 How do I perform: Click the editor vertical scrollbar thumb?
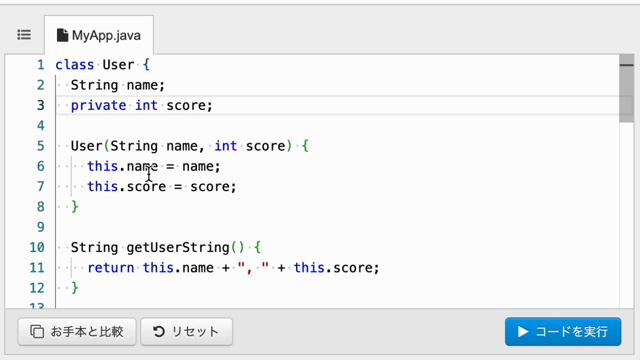[x=626, y=89]
